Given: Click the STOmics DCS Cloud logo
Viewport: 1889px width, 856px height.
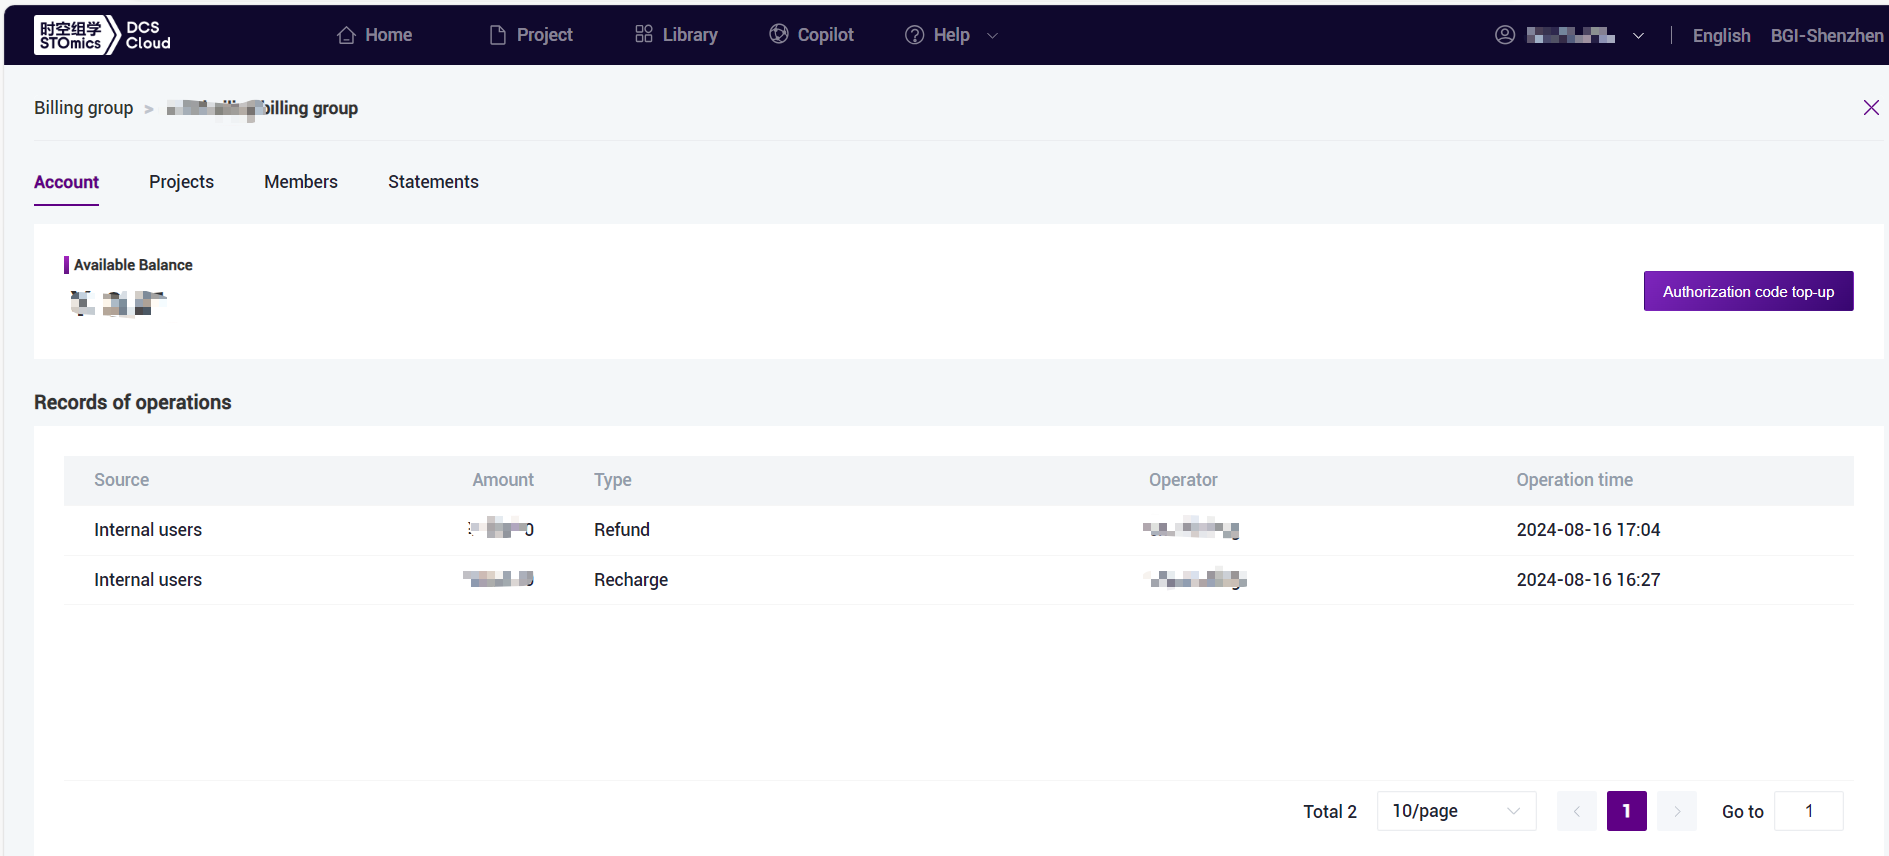Looking at the screenshot, I should (102, 35).
